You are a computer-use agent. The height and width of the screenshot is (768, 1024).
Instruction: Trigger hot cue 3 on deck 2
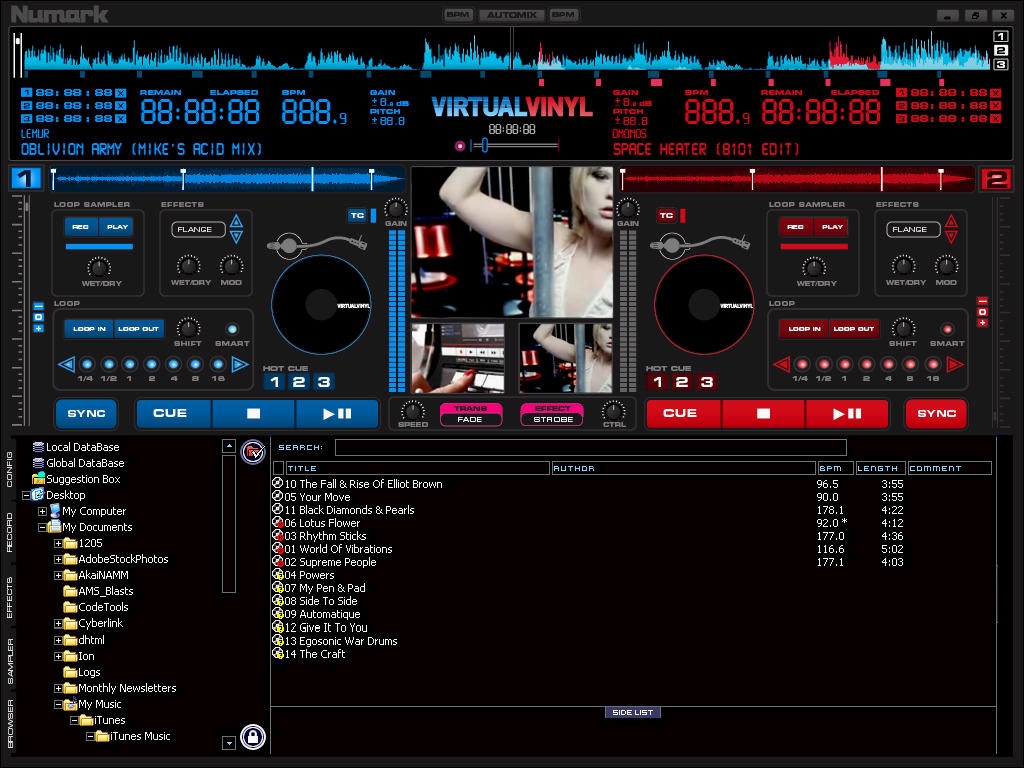(706, 382)
